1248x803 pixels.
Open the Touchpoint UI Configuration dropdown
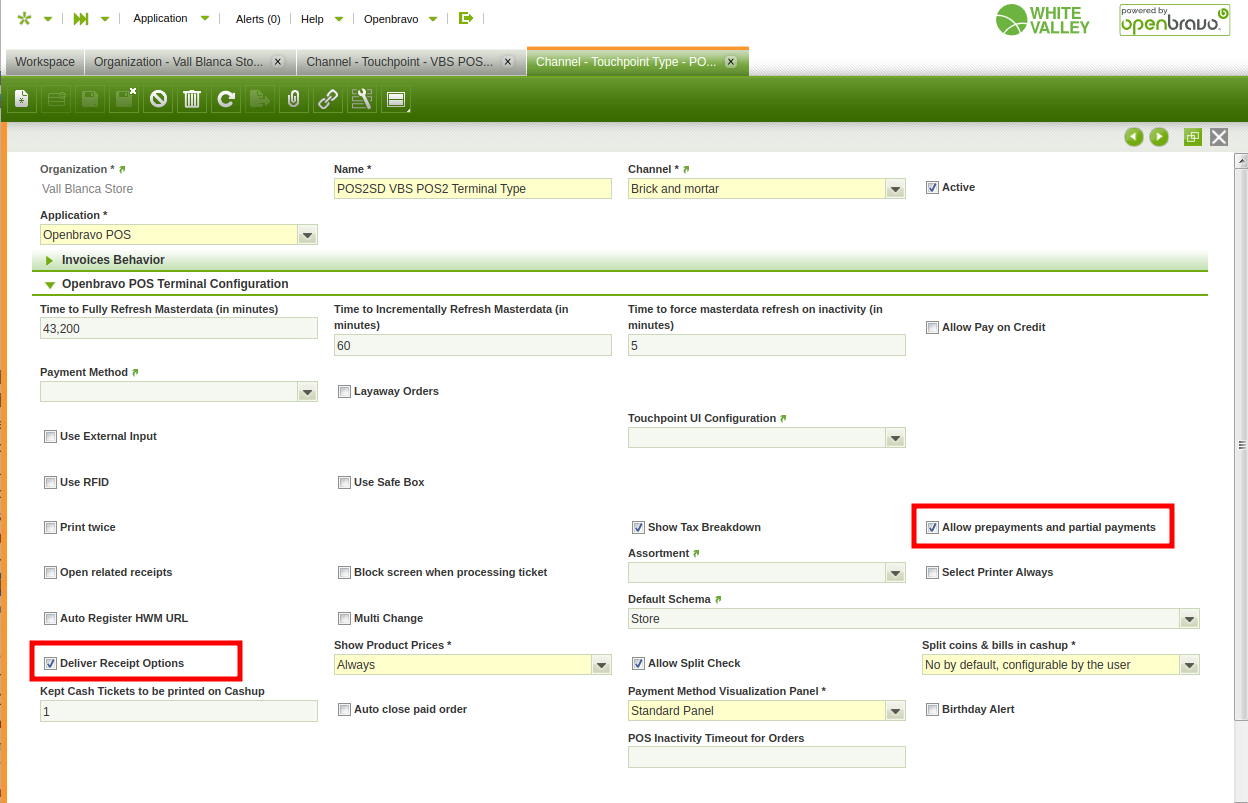[896, 438]
